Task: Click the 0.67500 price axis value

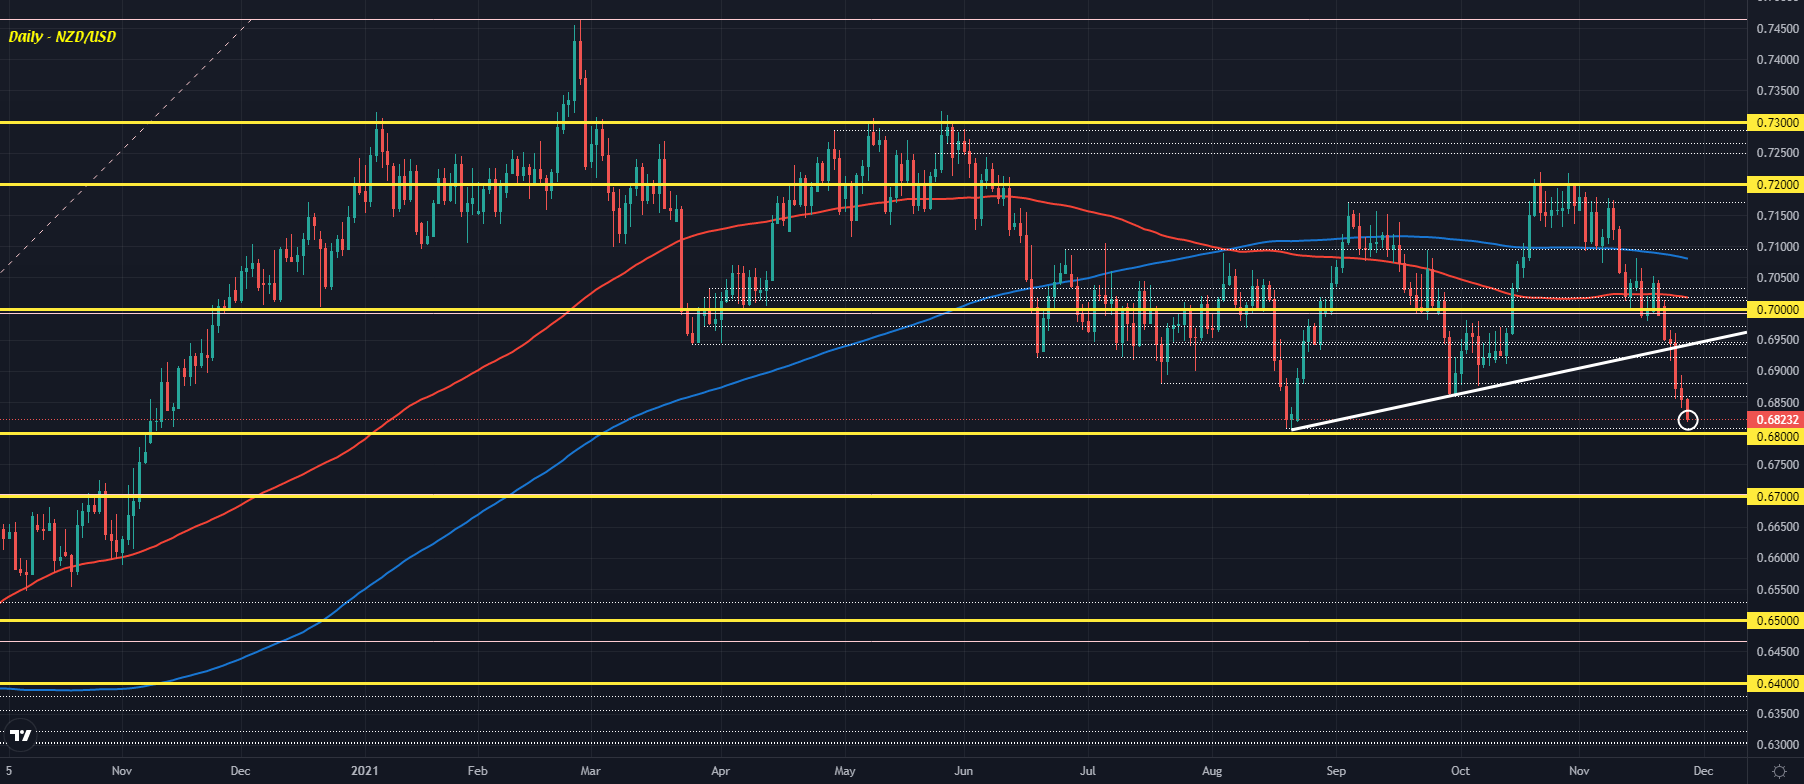Action: click(1777, 465)
